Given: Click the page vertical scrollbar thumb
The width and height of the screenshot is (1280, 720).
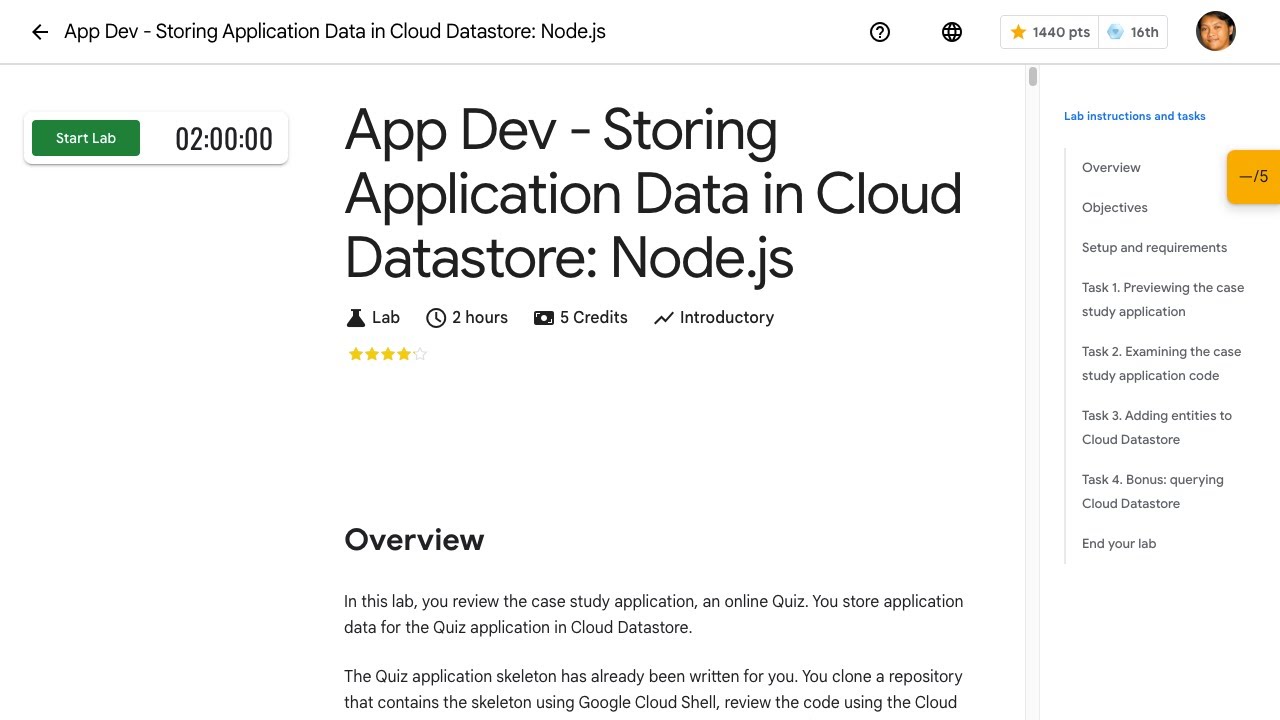Looking at the screenshot, I should click(1032, 77).
